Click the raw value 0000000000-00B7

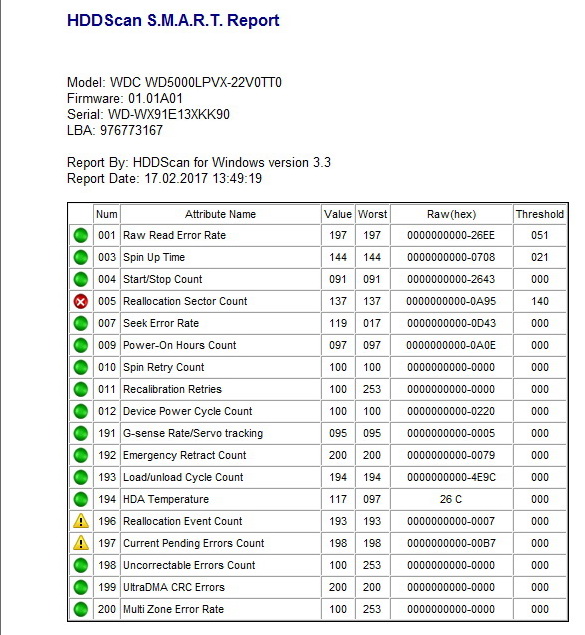451,543
